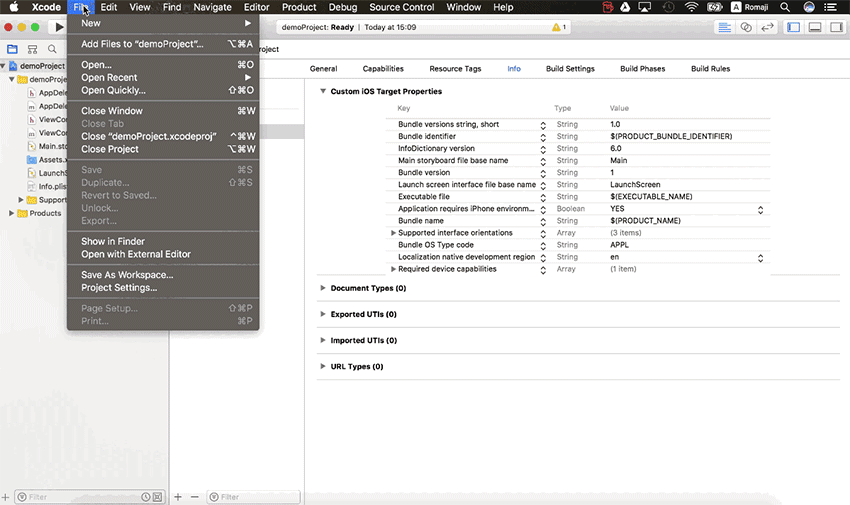Run the project with the play button
This screenshot has height=505, width=850.
click(x=59, y=27)
